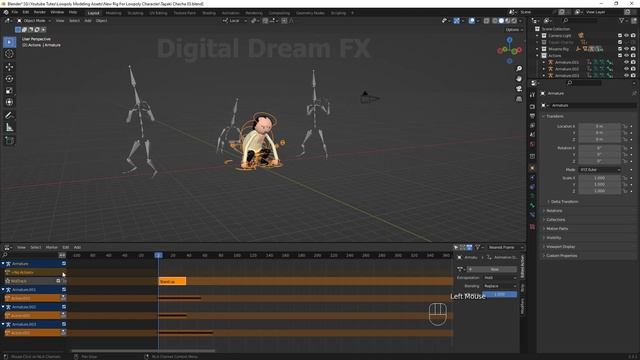Open the Render menu
640x360 pixels.
pyautogui.click(x=40, y=13)
